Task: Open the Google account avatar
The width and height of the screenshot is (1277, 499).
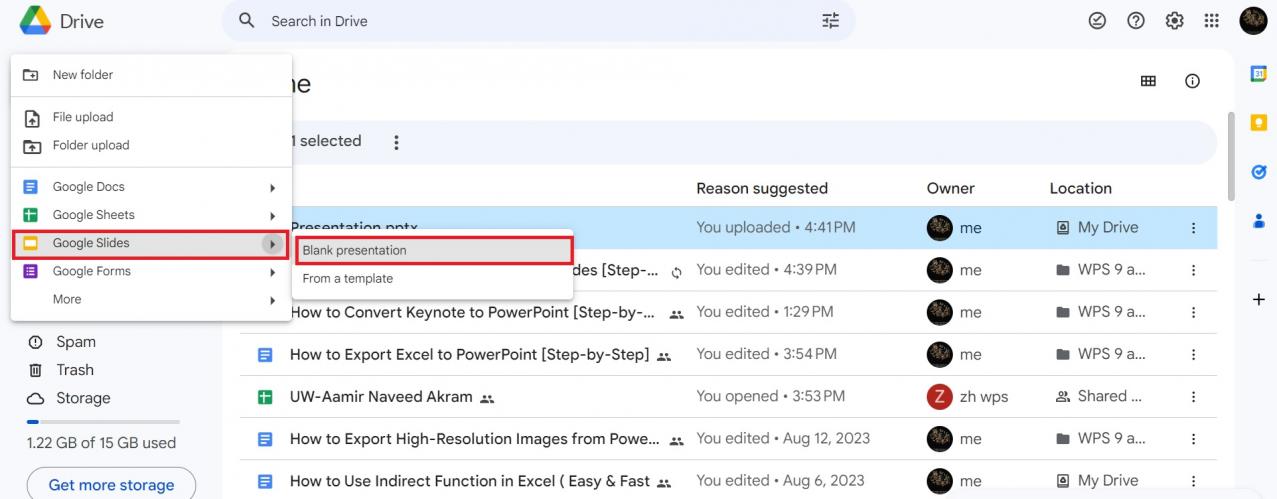Action: [1253, 21]
